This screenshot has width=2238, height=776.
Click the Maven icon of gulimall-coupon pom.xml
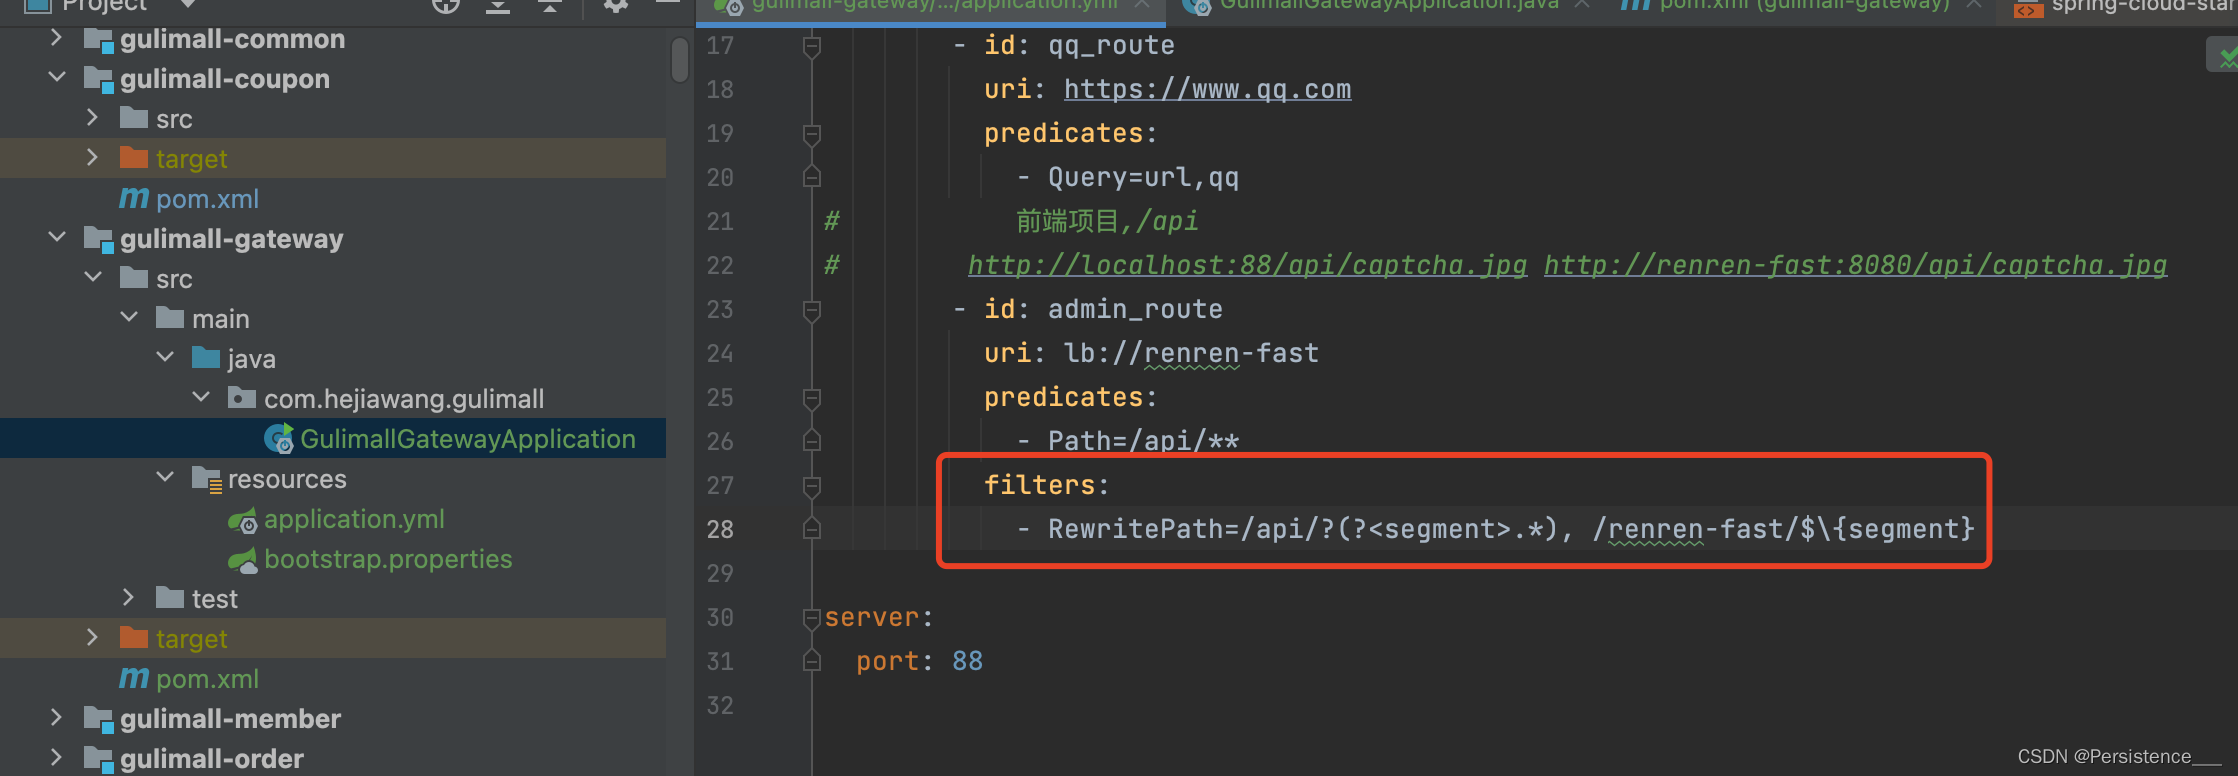[x=134, y=198]
